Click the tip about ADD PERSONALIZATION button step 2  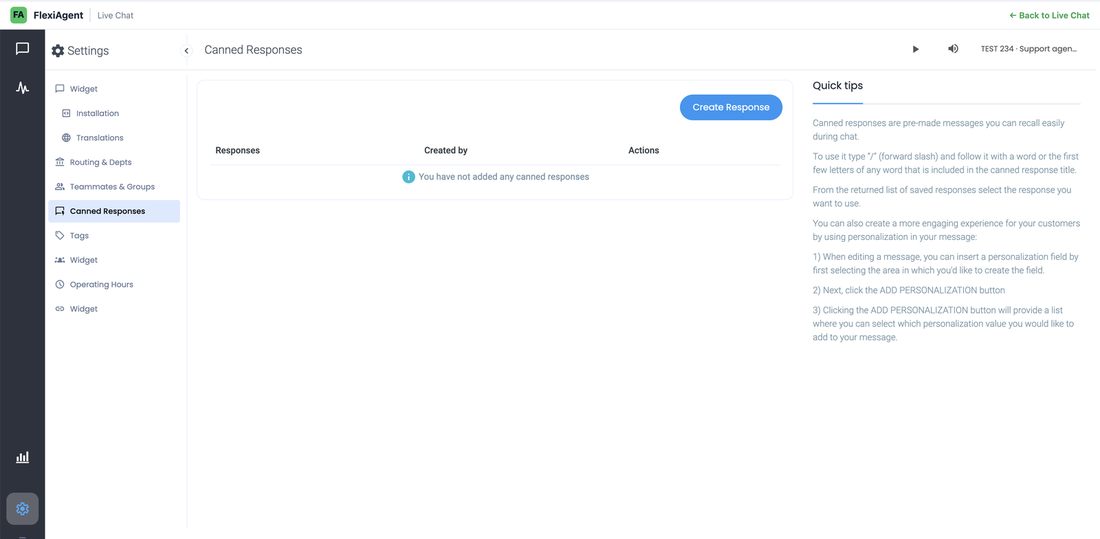(908, 290)
